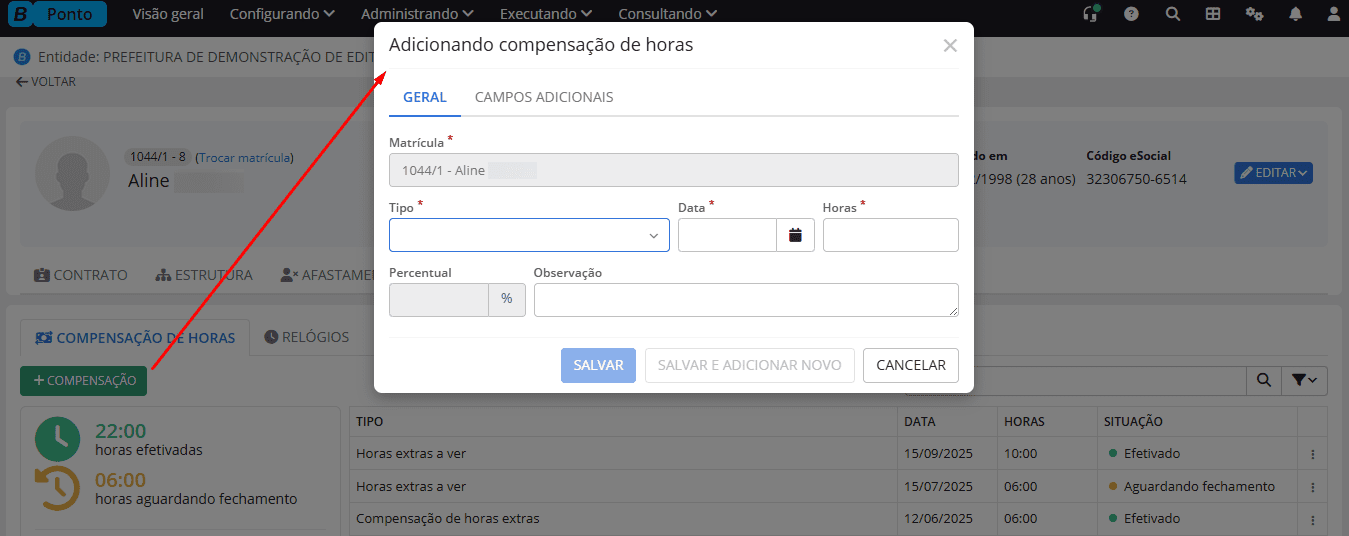
Task: Click the 22:00 horas efetivadas value
Action: [x=120, y=431]
